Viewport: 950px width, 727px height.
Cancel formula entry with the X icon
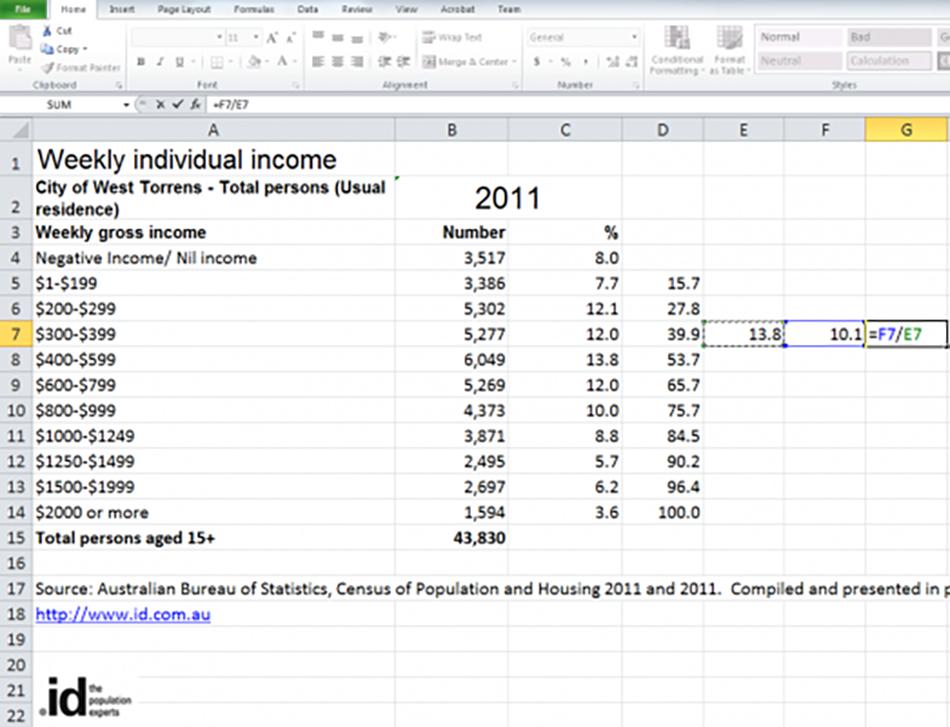click(x=160, y=105)
